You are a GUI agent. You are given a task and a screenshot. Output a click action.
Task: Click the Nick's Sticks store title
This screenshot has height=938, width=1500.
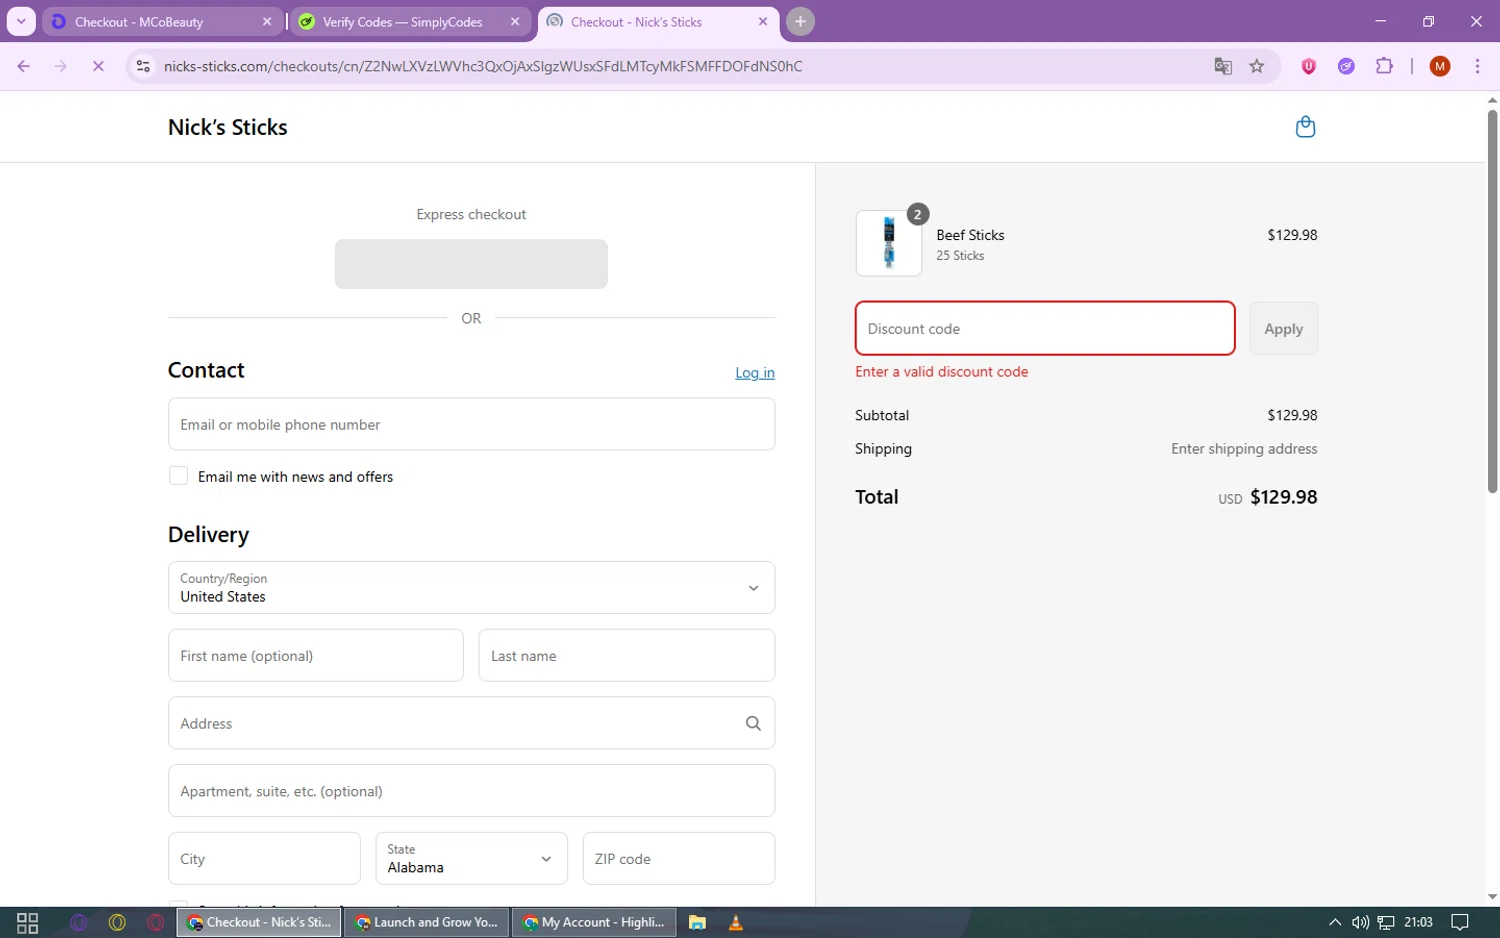pyautogui.click(x=228, y=127)
